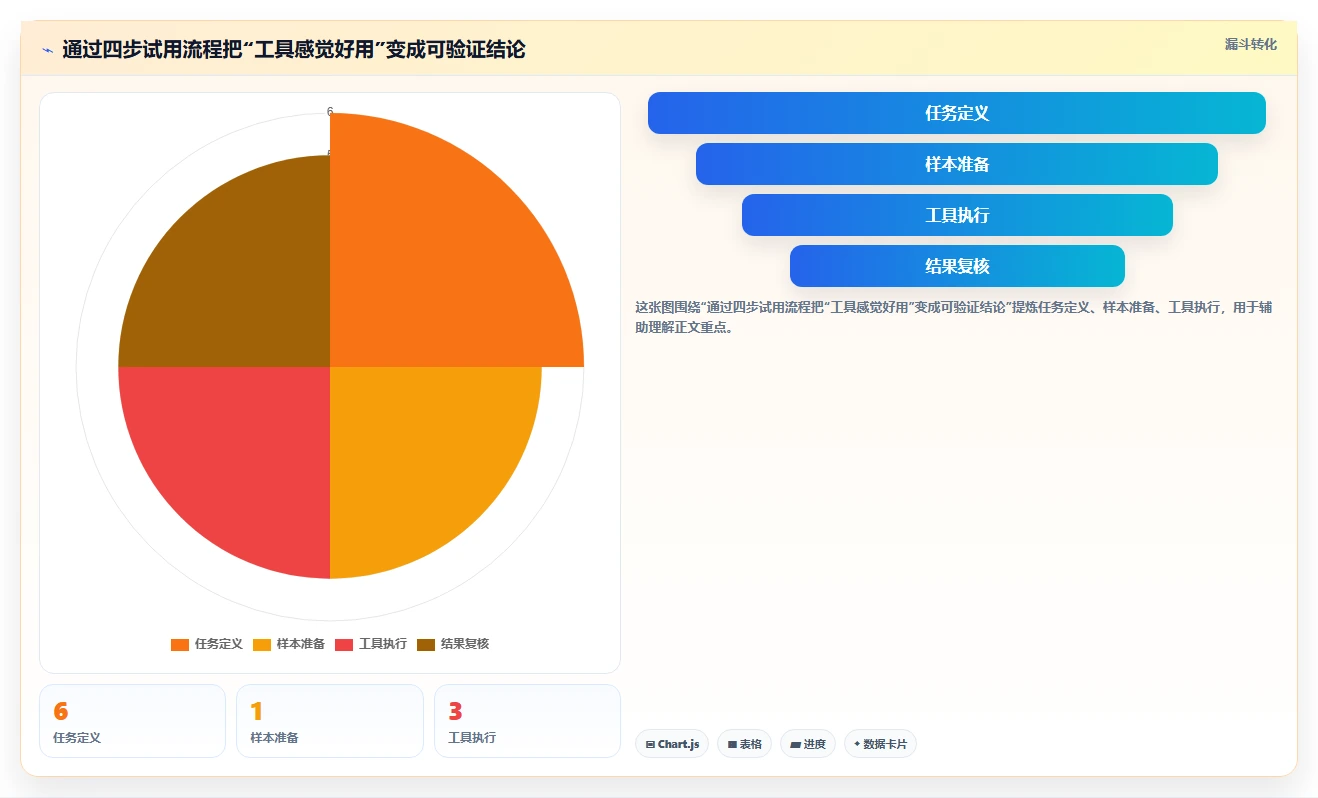Select the Chart.js tag chip
This screenshot has width=1318, height=798.
[672, 744]
